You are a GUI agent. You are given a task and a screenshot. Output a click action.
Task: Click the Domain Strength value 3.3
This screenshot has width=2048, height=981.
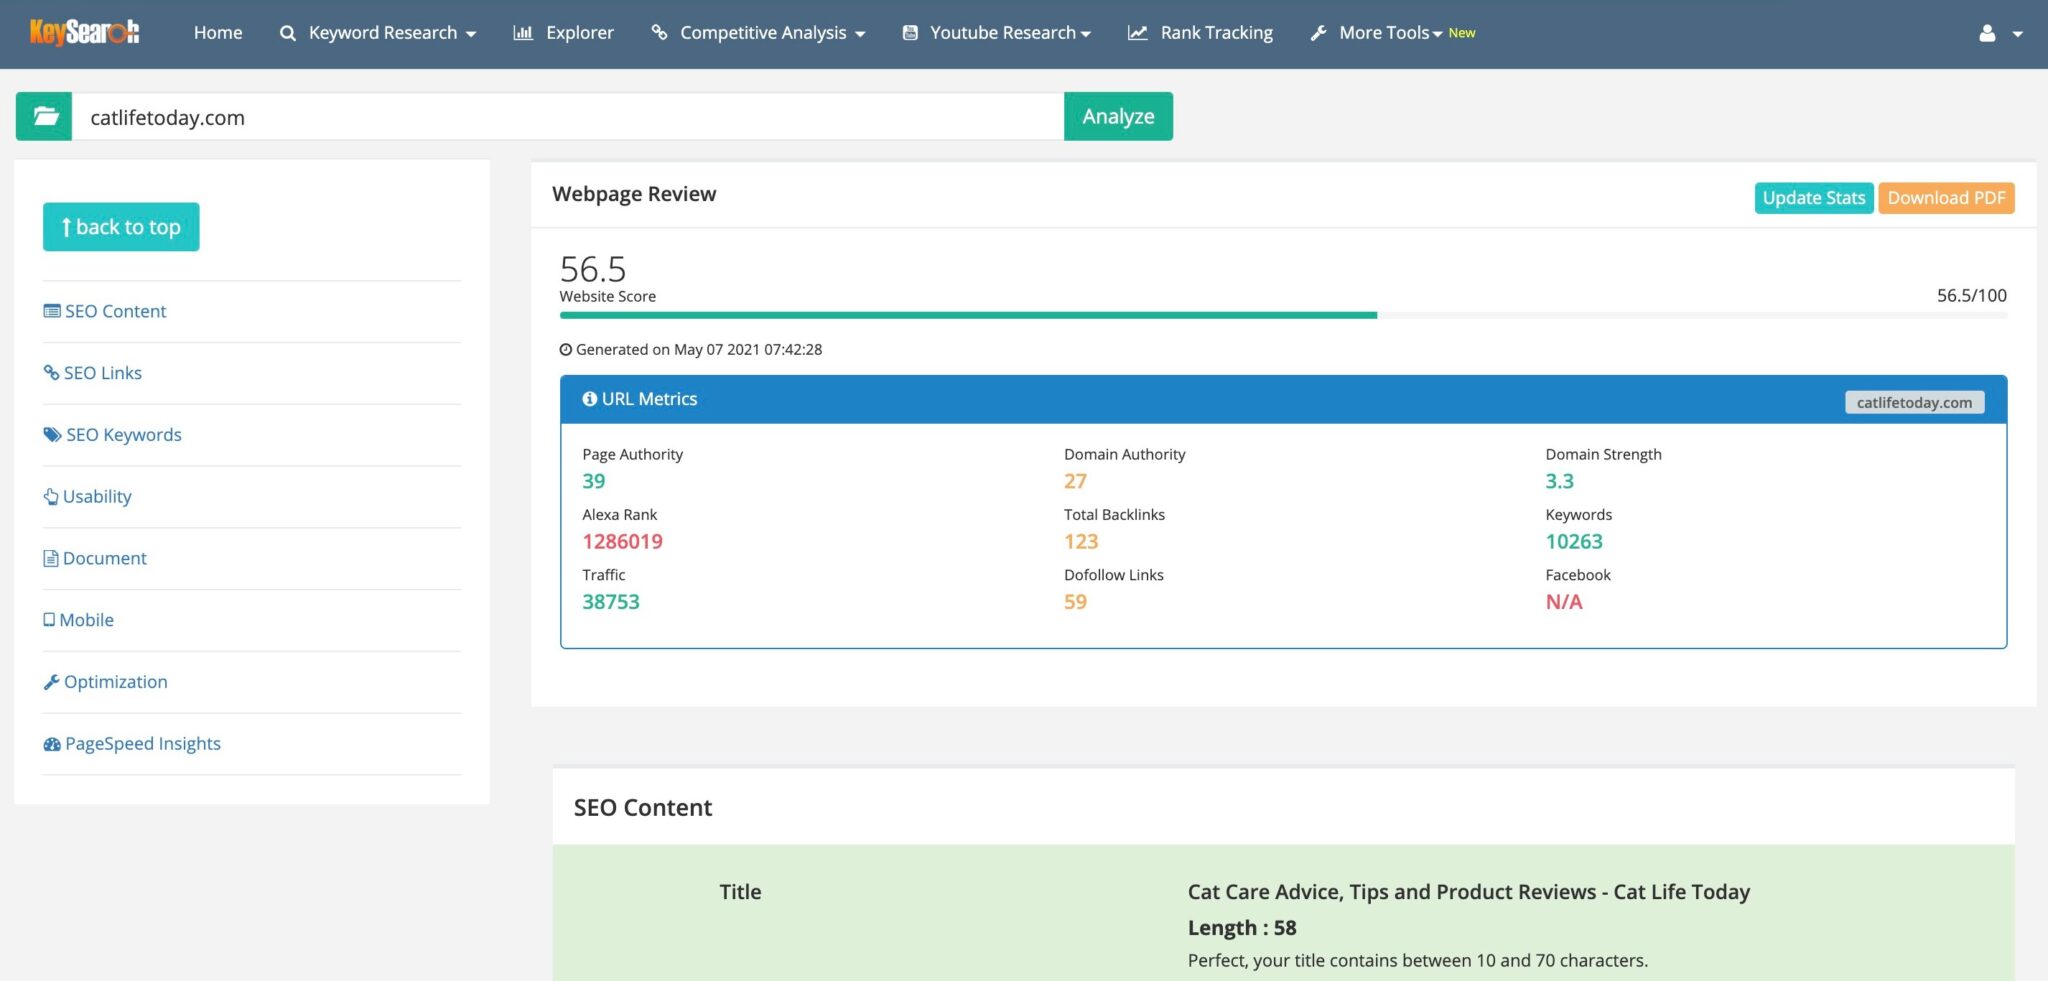click(1559, 481)
